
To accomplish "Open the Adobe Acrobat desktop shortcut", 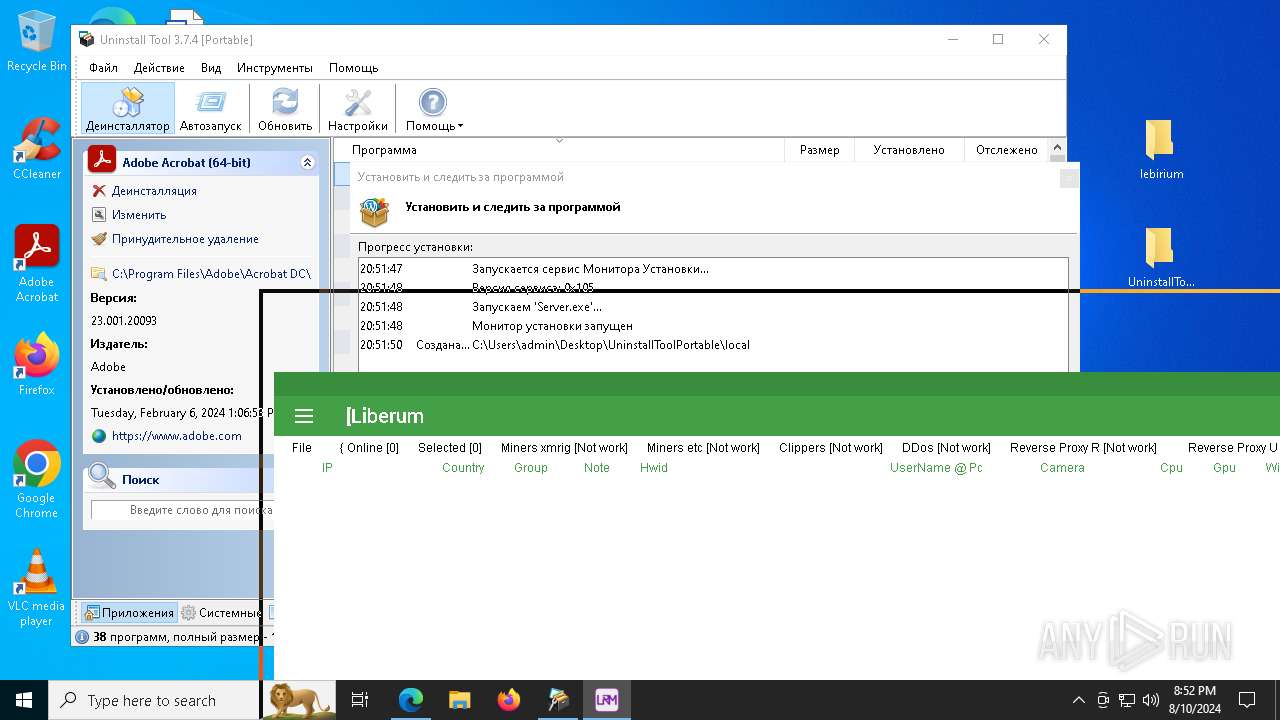I will click(x=37, y=263).
